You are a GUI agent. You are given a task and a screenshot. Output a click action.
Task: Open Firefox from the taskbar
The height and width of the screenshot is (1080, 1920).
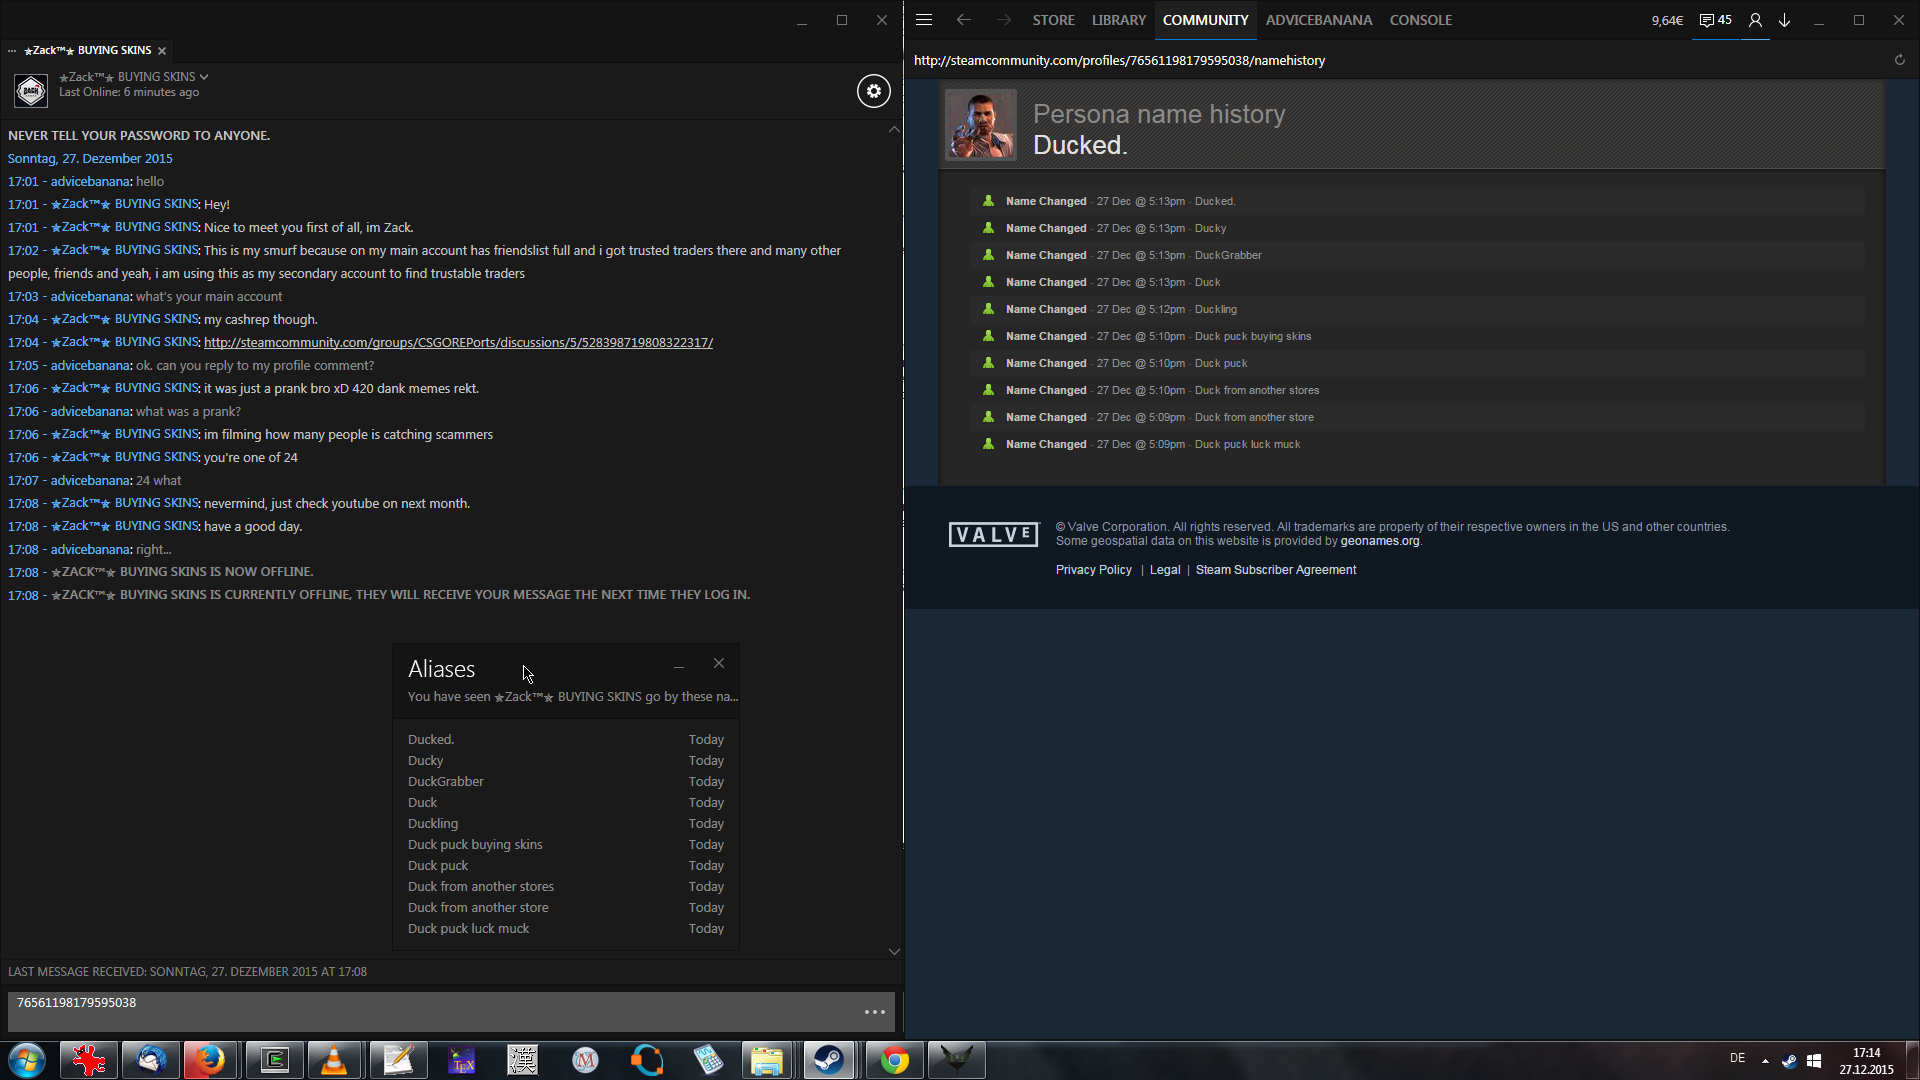[x=210, y=1060]
